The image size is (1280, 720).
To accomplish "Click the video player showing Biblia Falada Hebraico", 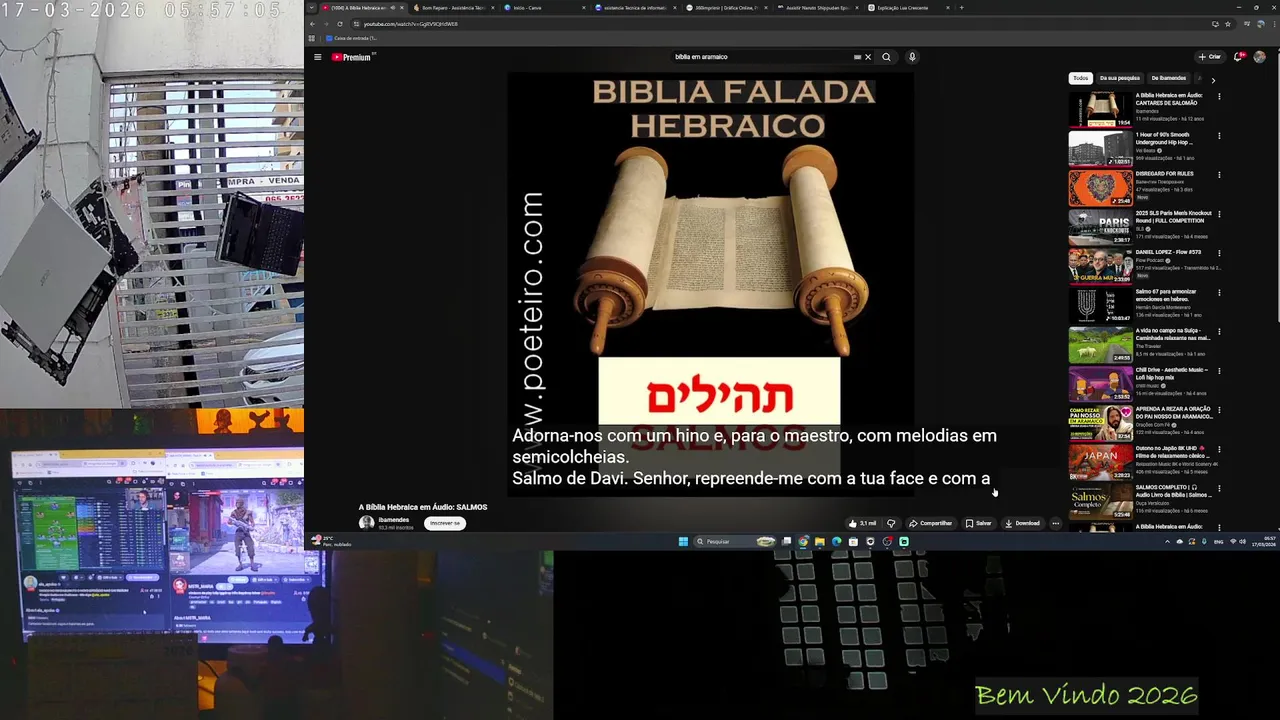I will 711,283.
